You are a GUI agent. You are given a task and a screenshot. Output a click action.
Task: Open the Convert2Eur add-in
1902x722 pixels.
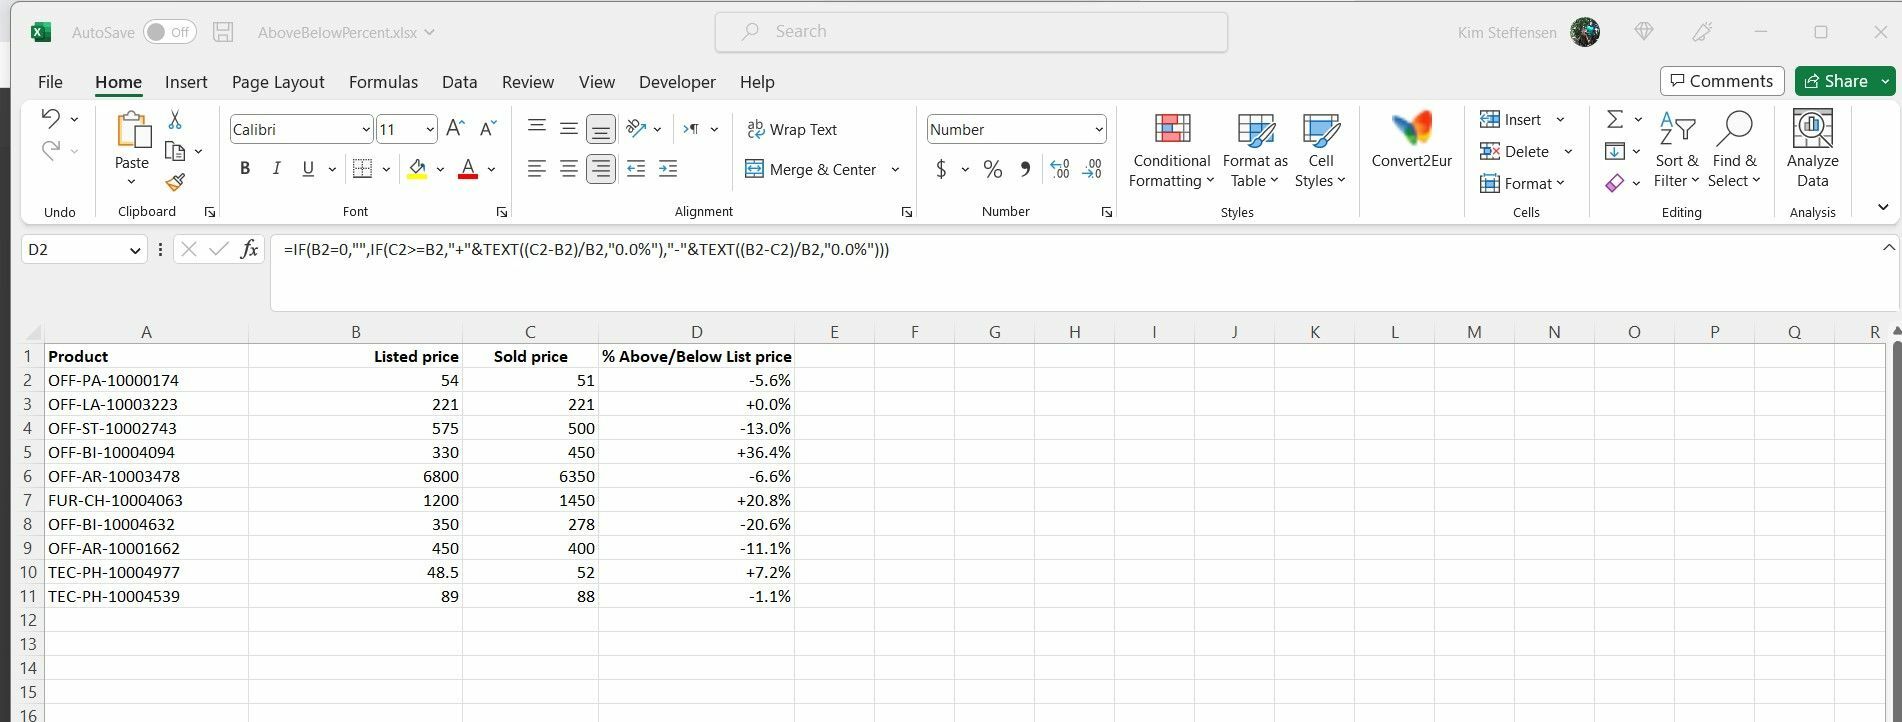[x=1411, y=139]
